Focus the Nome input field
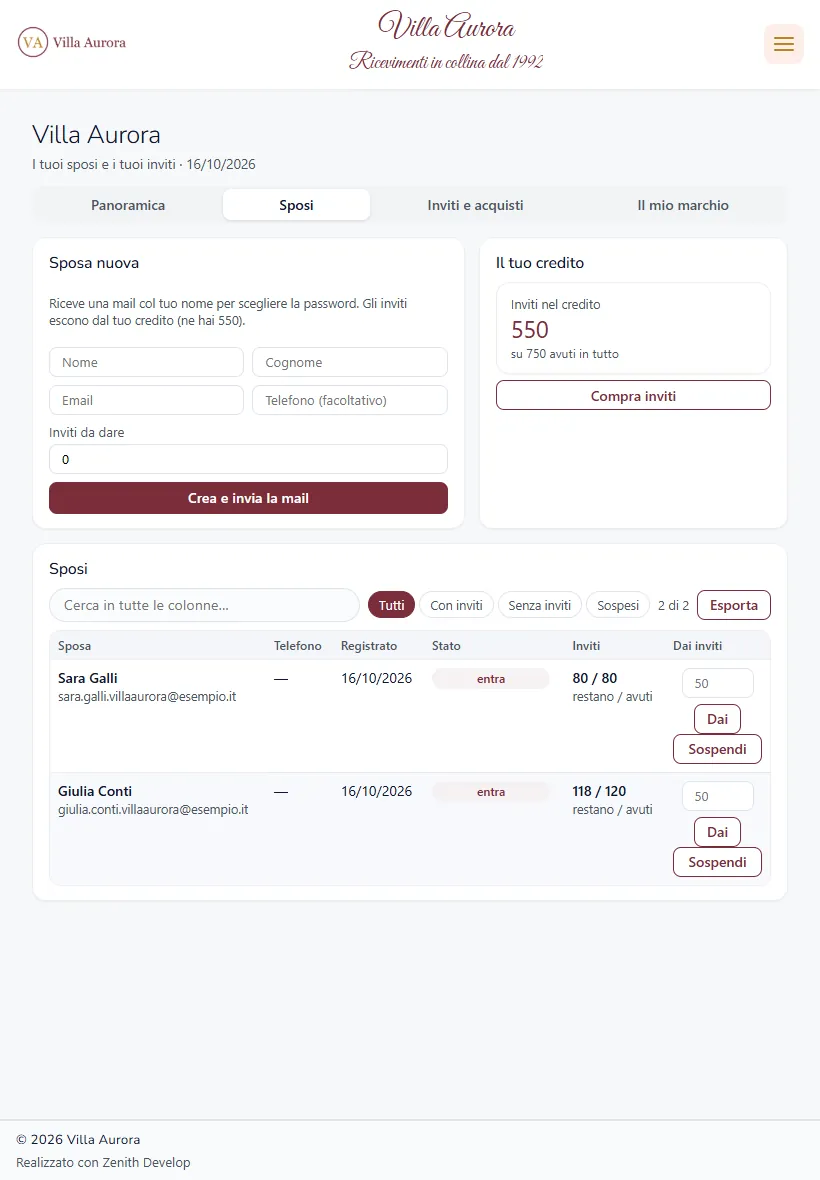Image resolution: width=820 pixels, height=1180 pixels. click(x=146, y=362)
